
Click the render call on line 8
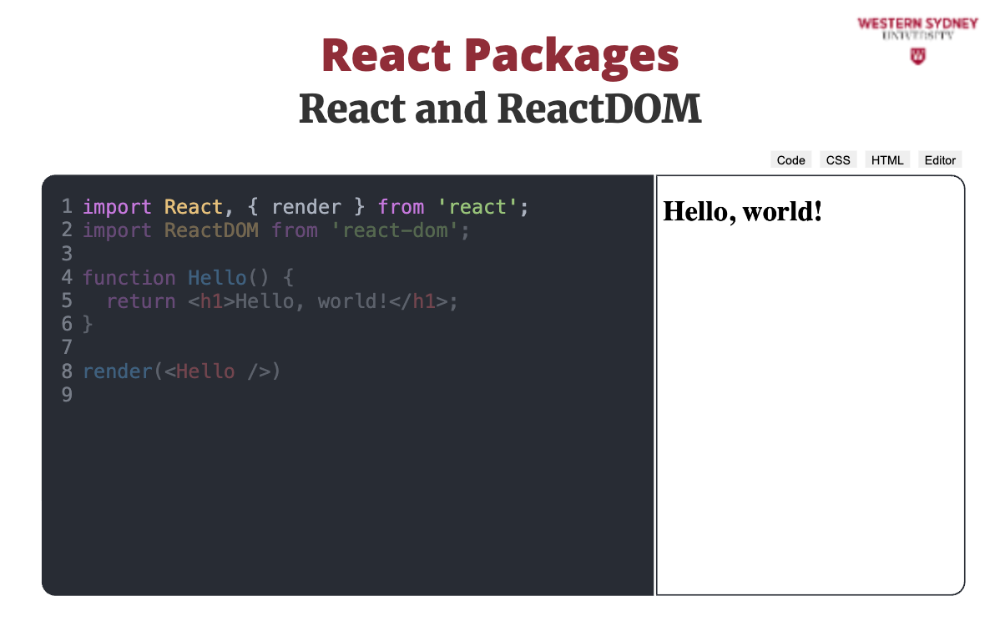117,372
